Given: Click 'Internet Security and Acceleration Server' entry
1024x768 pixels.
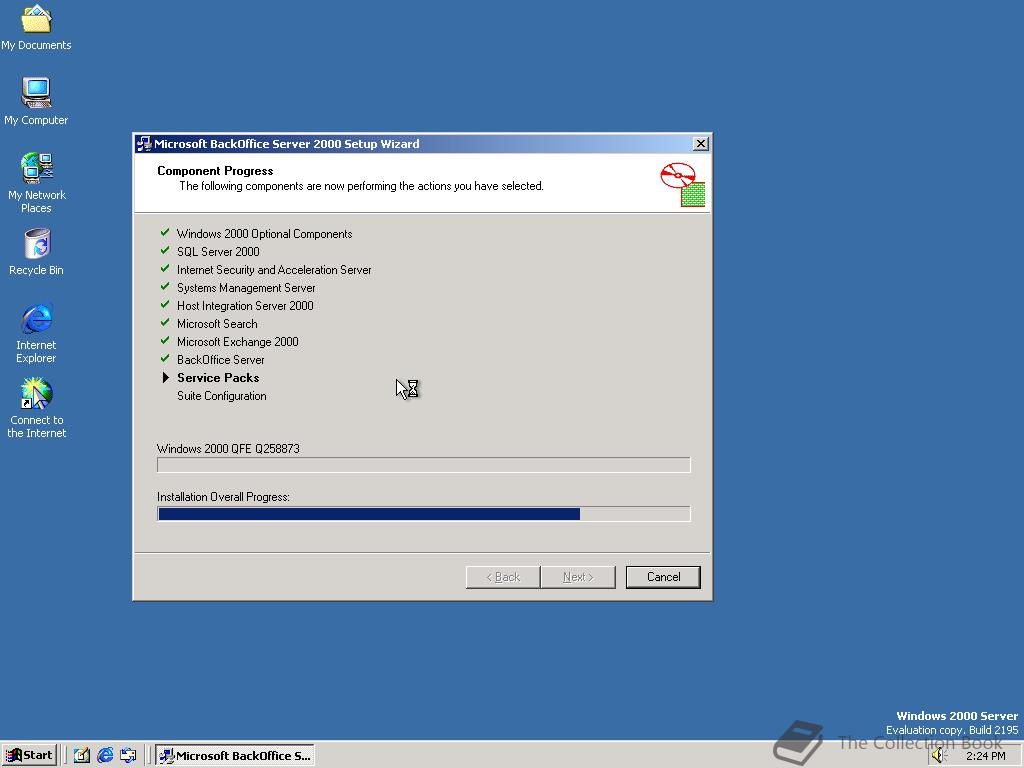Looking at the screenshot, I should [x=274, y=270].
